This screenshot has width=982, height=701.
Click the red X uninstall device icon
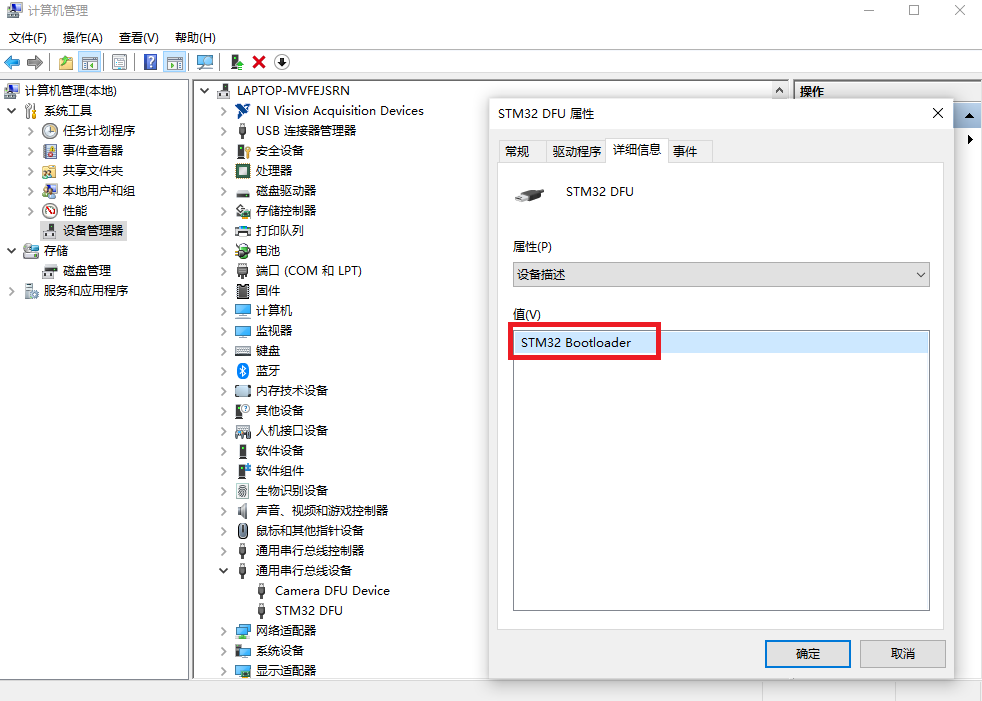(x=259, y=62)
